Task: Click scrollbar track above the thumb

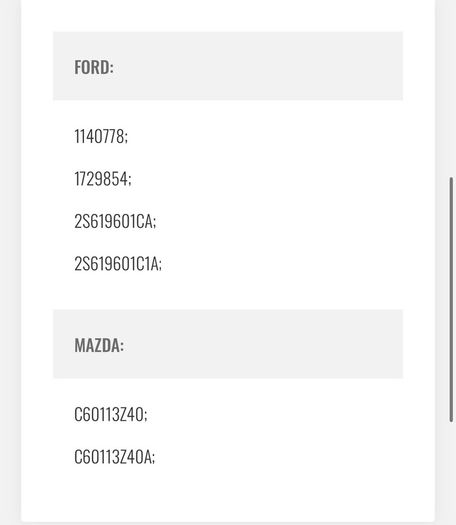Action: (451, 87)
